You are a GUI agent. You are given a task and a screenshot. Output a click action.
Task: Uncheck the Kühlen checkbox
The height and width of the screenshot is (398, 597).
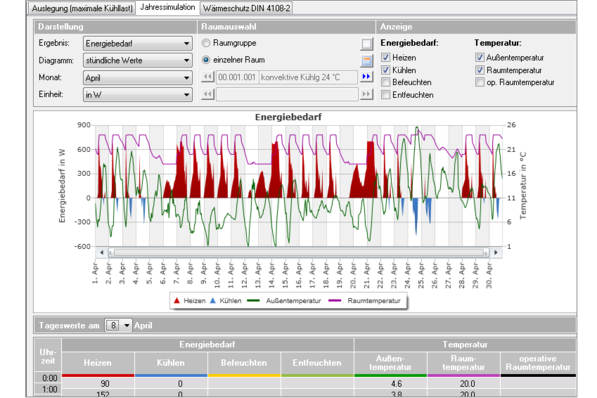tap(386, 70)
